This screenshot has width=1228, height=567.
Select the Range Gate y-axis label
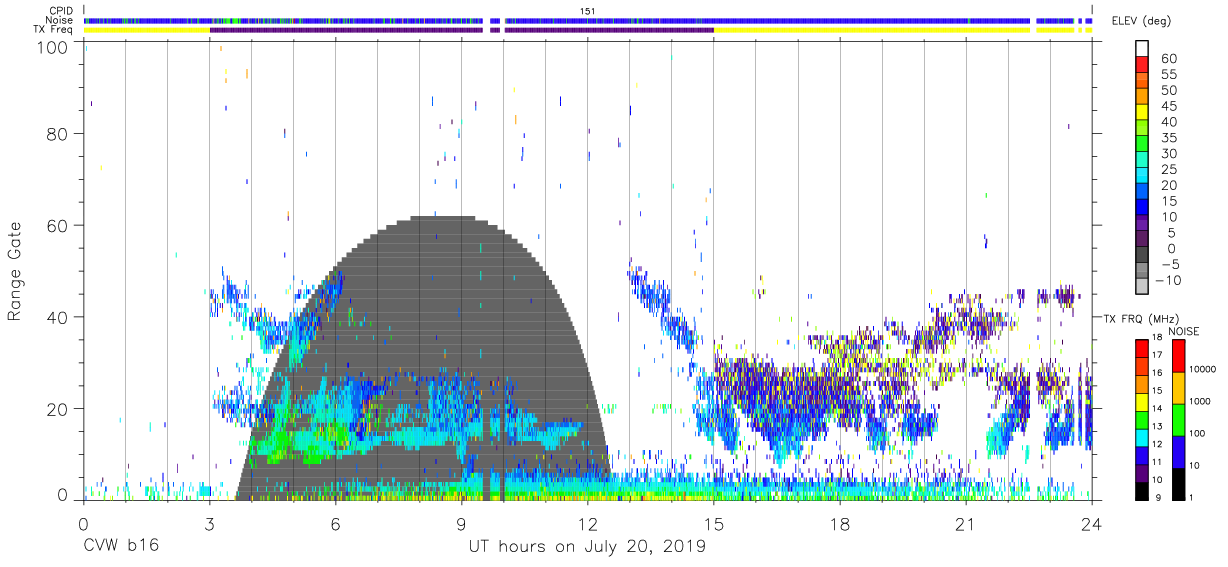(16, 271)
